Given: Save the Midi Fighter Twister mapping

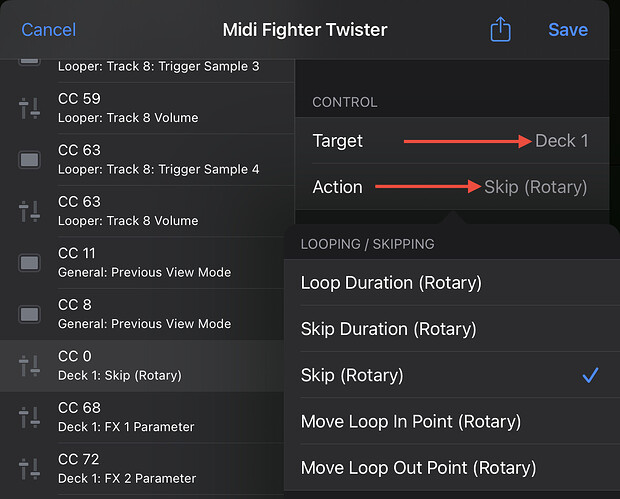Looking at the screenshot, I should point(568,30).
